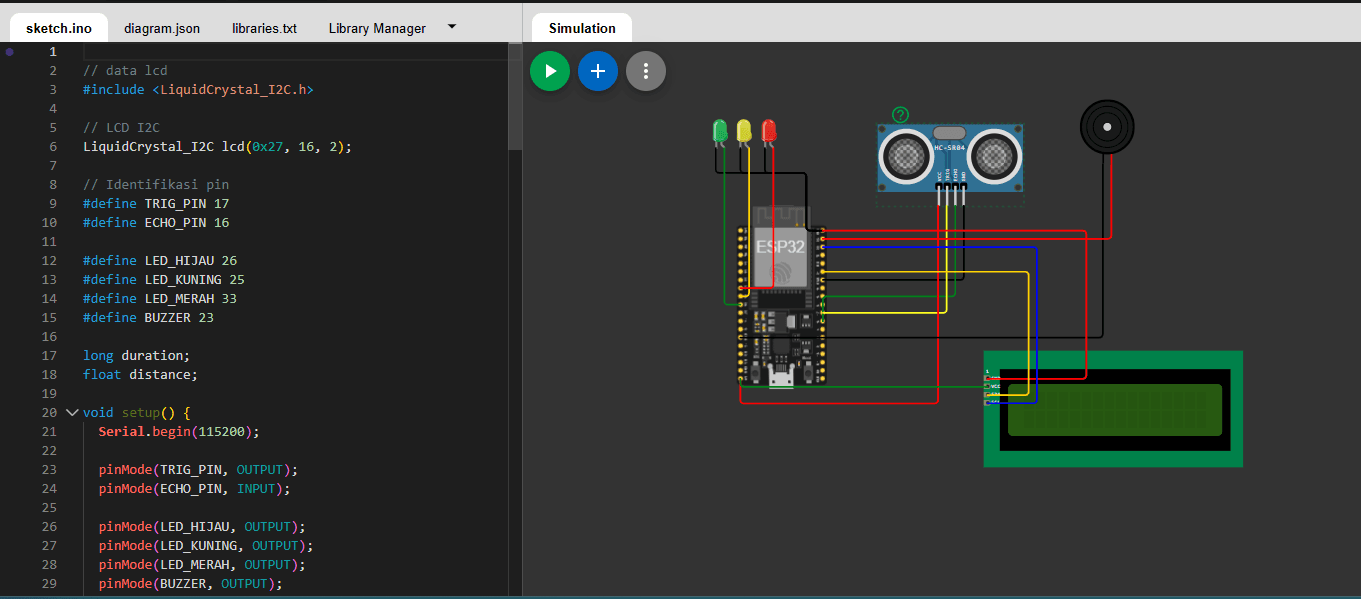Click the "#define LED_MERAH 33" line
Image resolution: width=1361 pixels, height=599 pixels.
coord(160,298)
